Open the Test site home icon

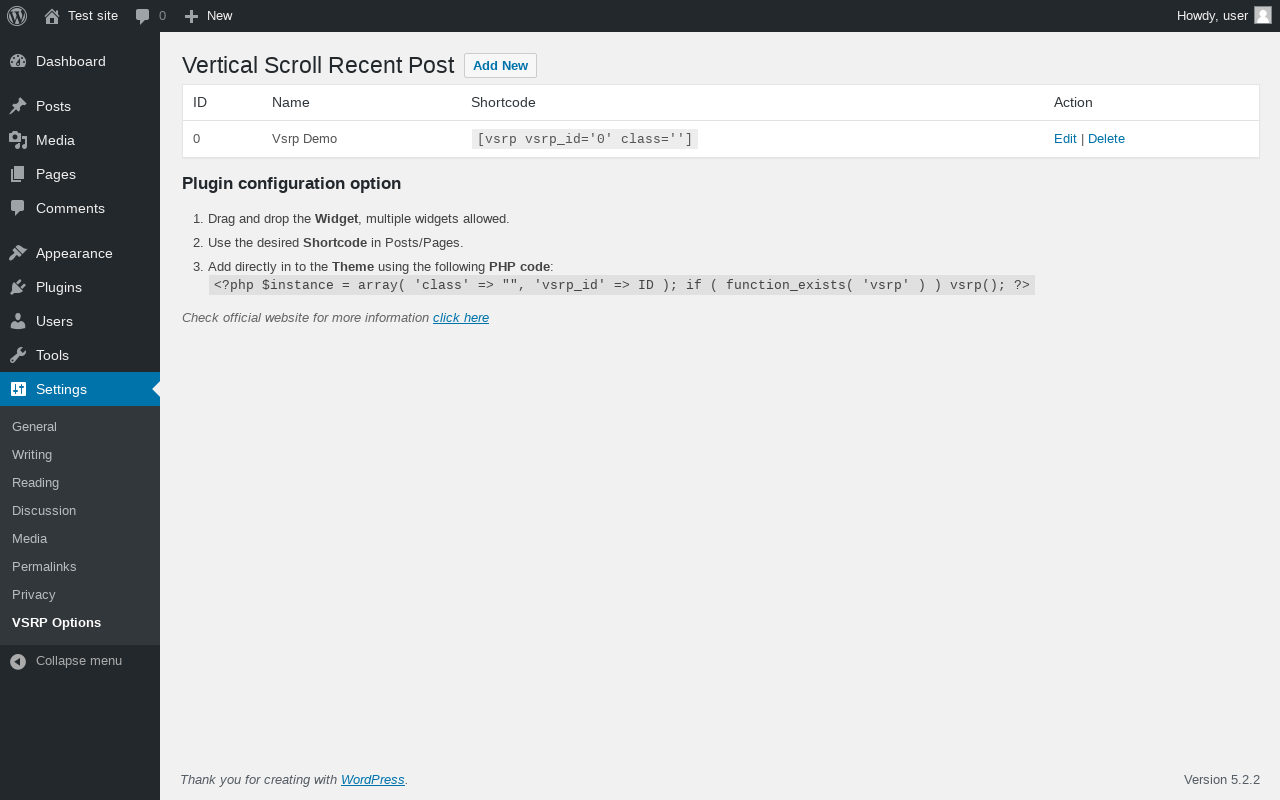52,16
